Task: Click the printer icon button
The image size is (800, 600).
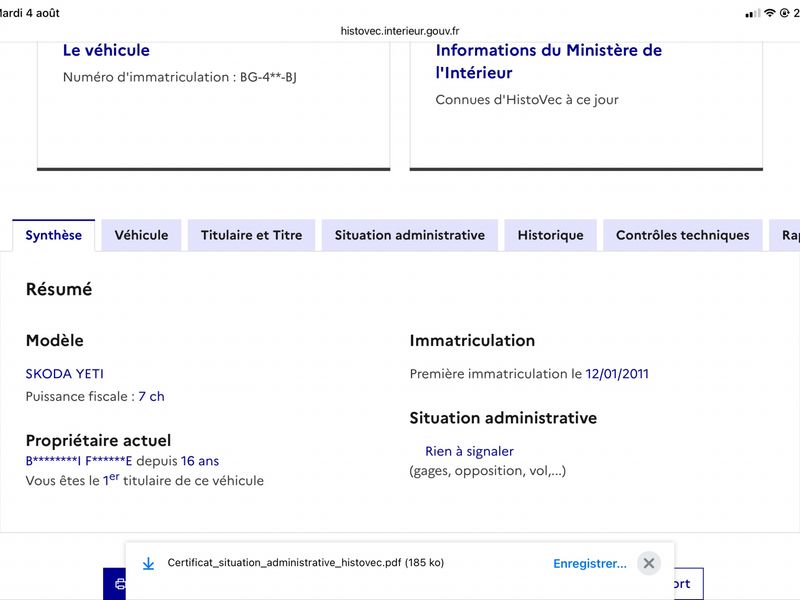Action: pyautogui.click(x=115, y=584)
